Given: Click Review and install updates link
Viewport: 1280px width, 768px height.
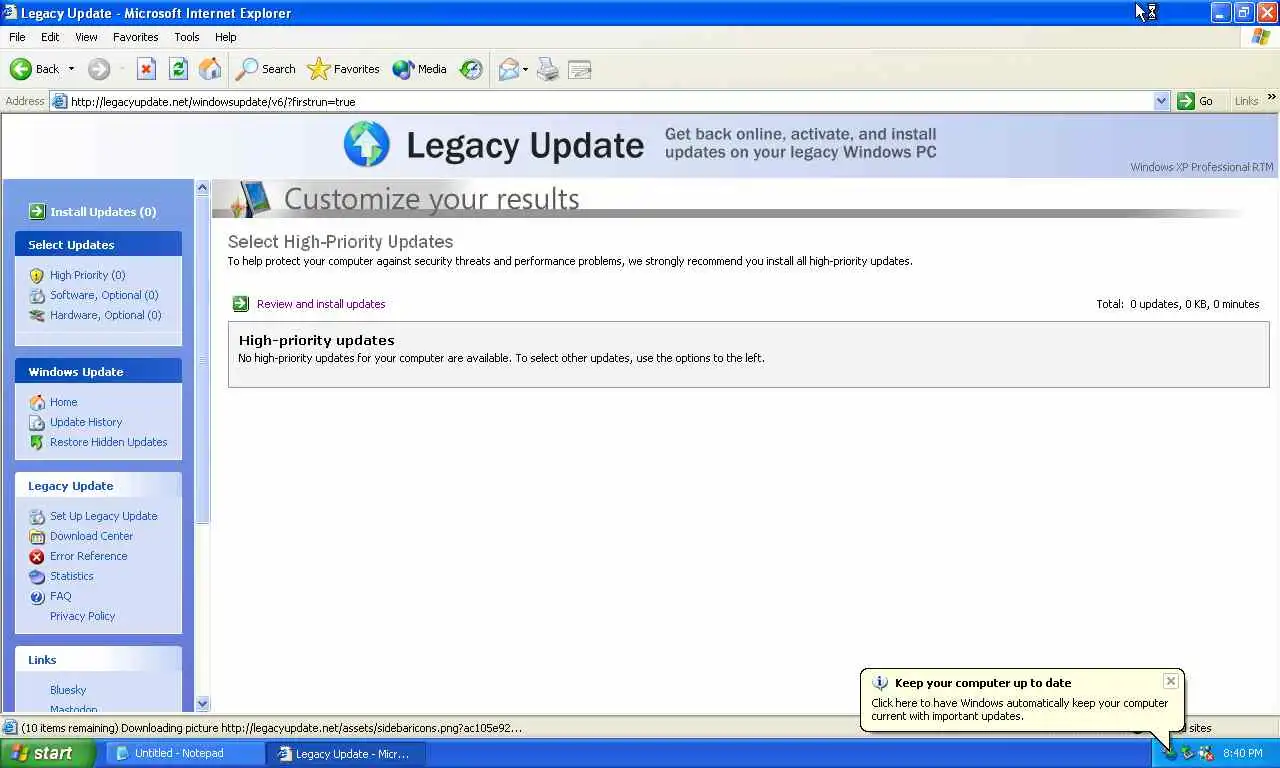Looking at the screenshot, I should (321, 304).
